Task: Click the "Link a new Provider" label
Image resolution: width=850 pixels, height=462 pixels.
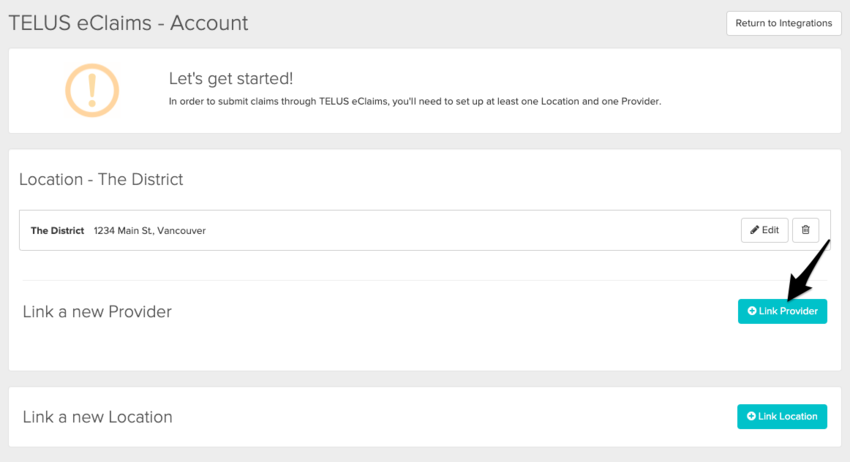Action: pyautogui.click(x=97, y=312)
